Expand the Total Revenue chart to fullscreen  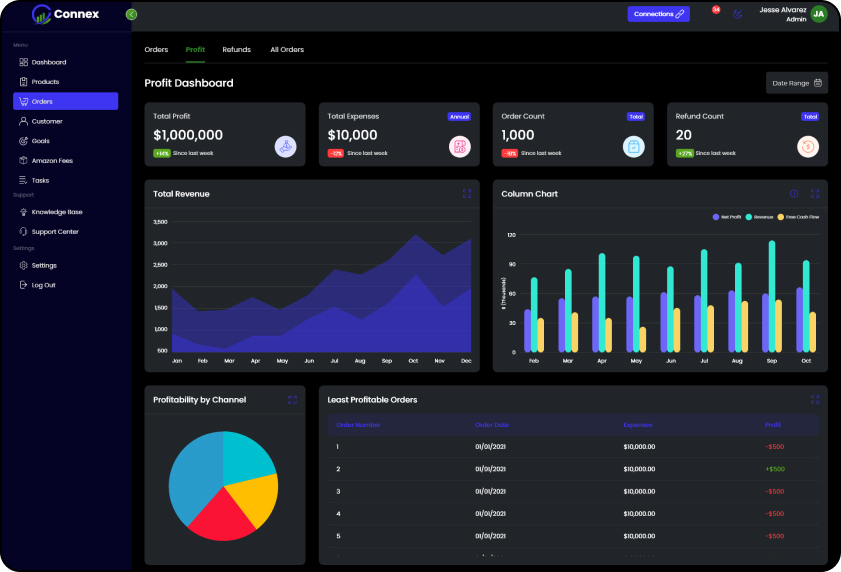click(467, 194)
